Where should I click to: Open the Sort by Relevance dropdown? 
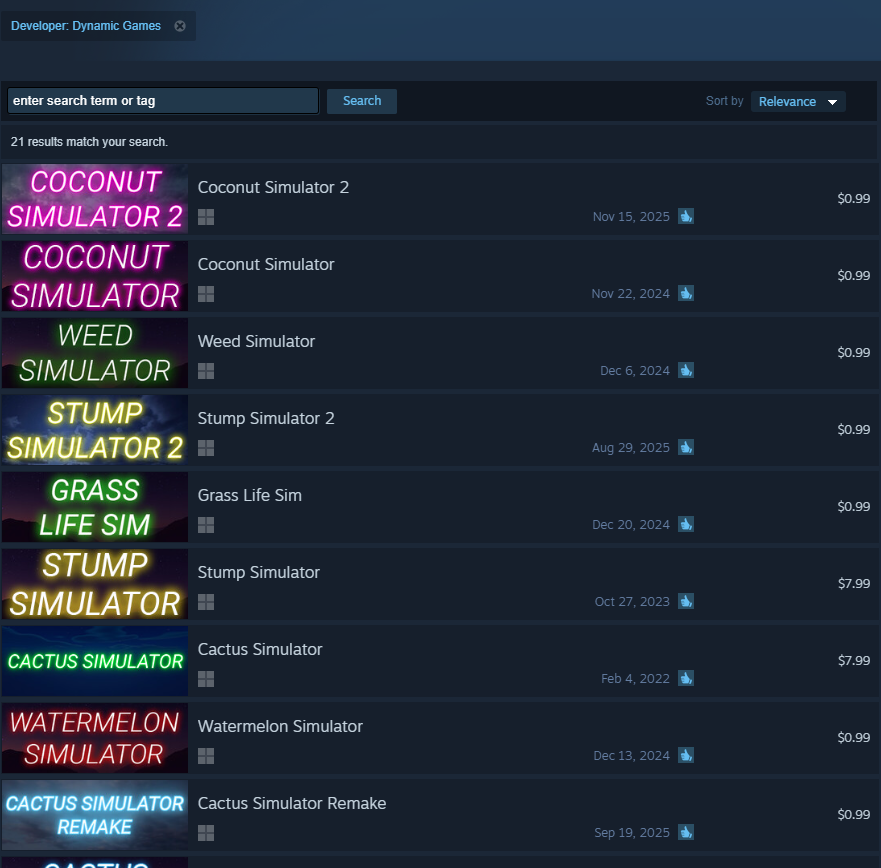(798, 102)
